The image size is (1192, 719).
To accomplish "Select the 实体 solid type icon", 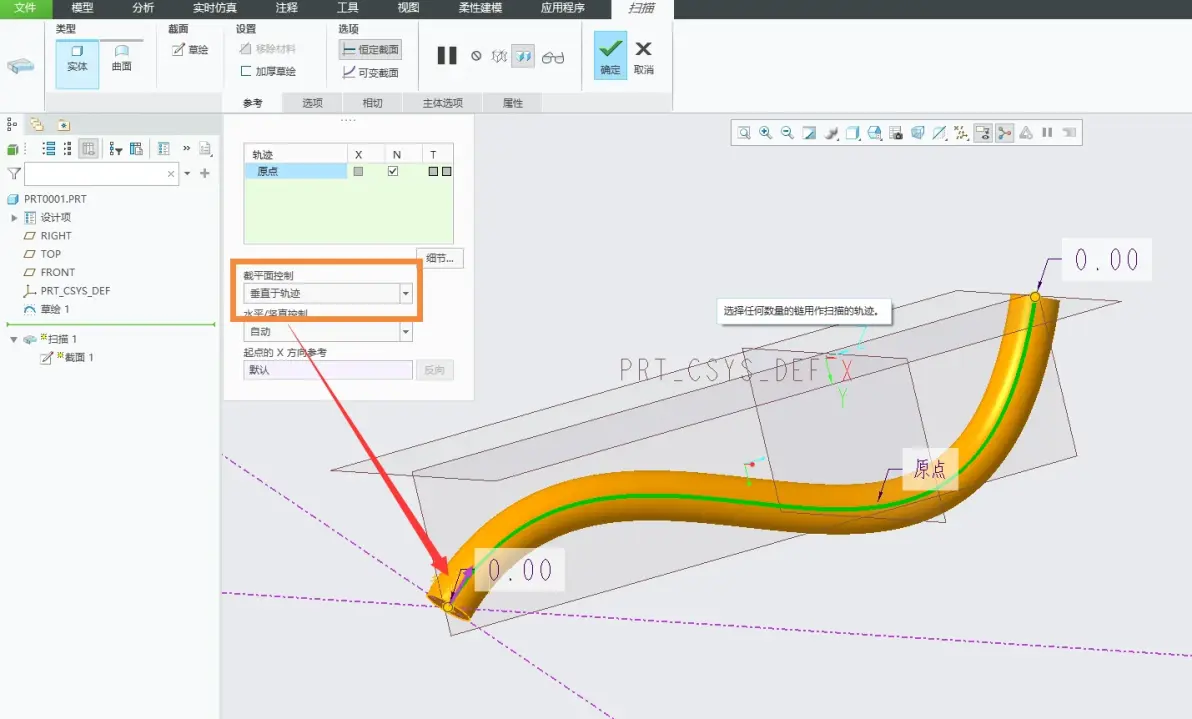I will tap(77, 59).
